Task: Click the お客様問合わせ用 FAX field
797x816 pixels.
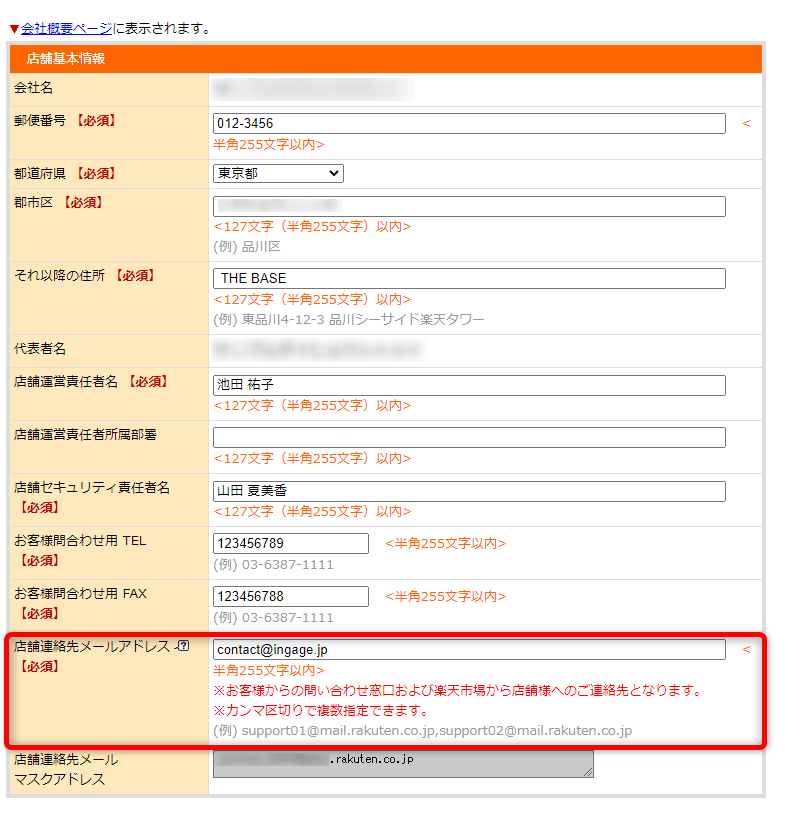Action: pos(290,596)
